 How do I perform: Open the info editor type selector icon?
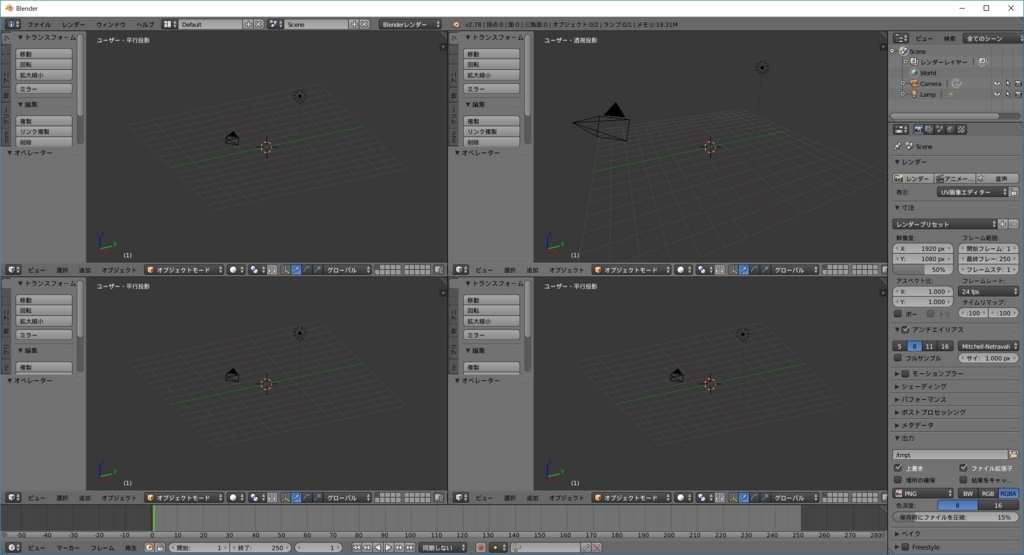(x=12, y=24)
